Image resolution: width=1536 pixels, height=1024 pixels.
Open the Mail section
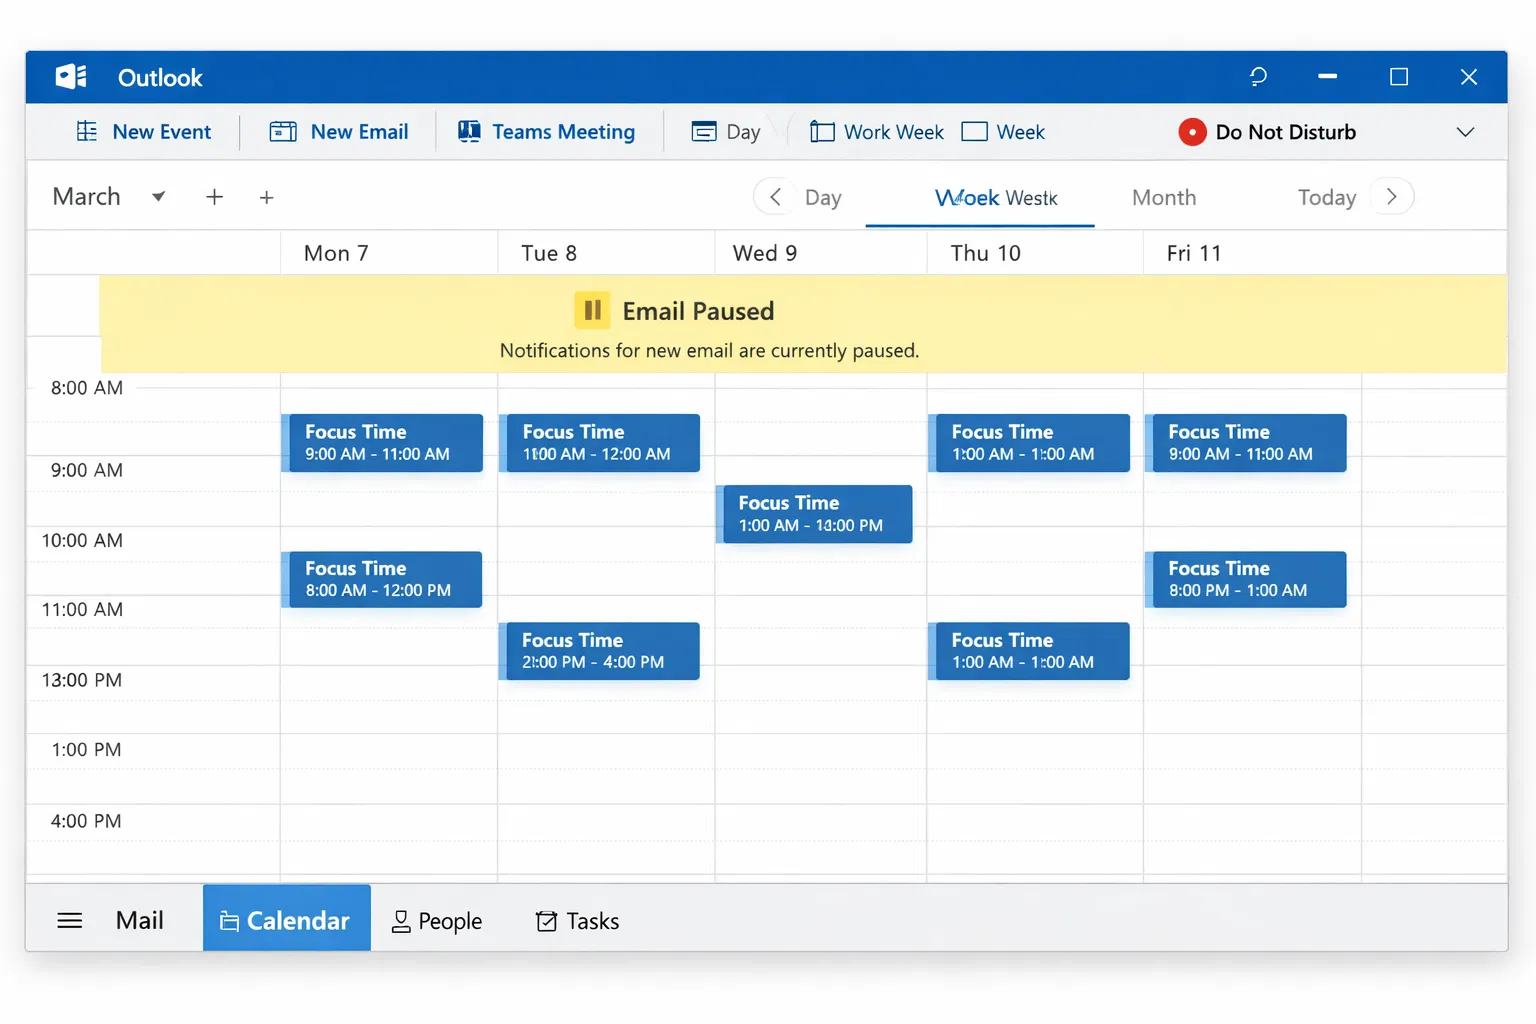tap(139, 920)
